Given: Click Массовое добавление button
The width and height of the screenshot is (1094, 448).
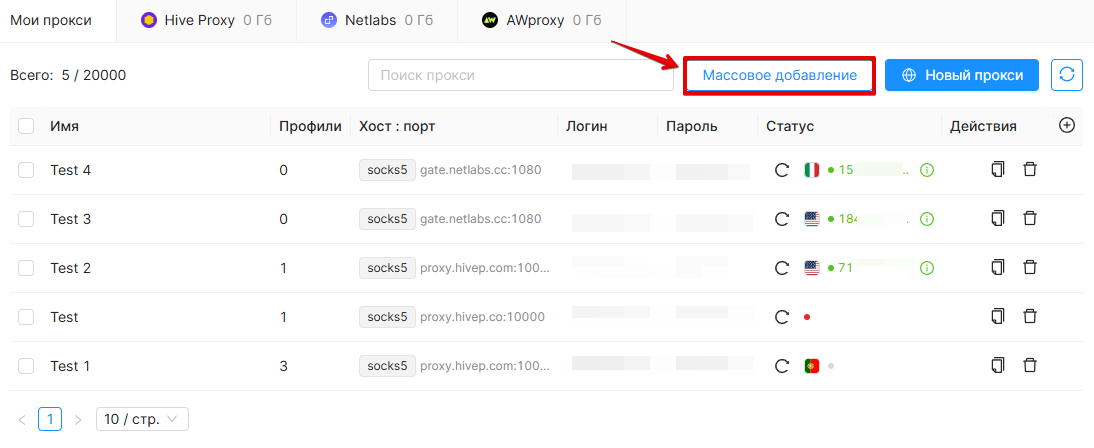Looking at the screenshot, I should [x=779, y=75].
